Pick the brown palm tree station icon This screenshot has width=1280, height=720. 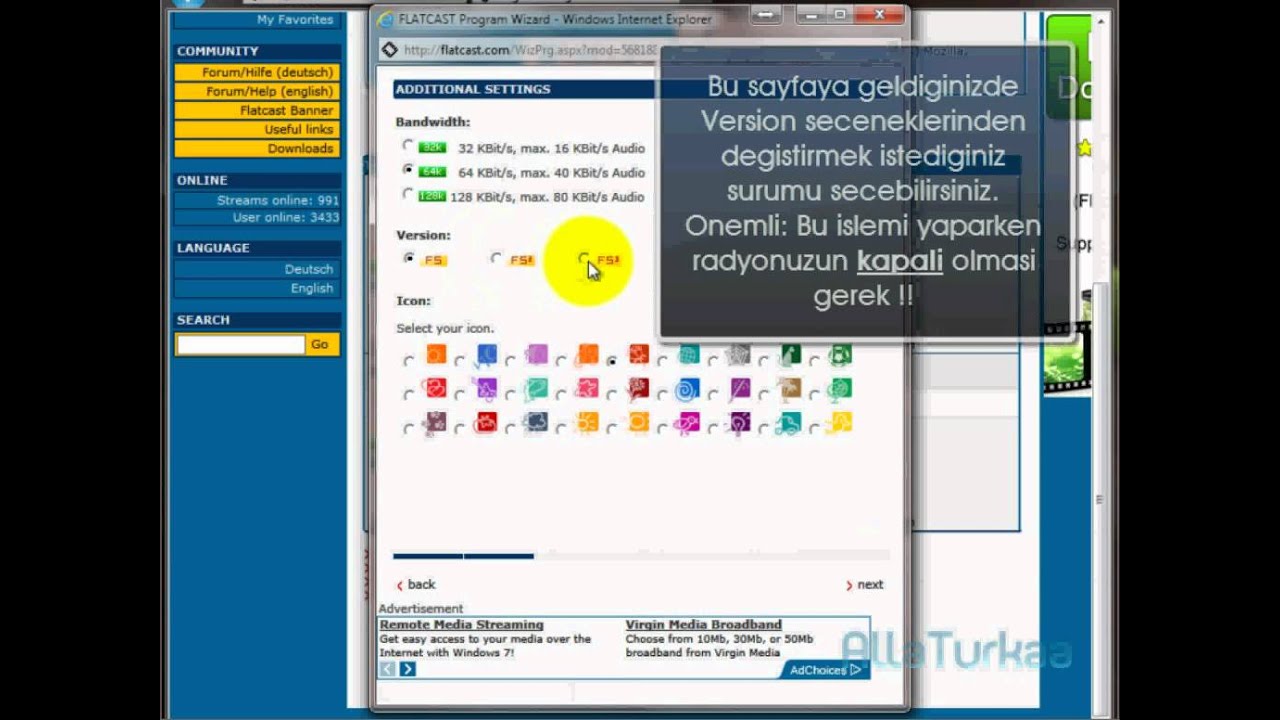point(790,389)
